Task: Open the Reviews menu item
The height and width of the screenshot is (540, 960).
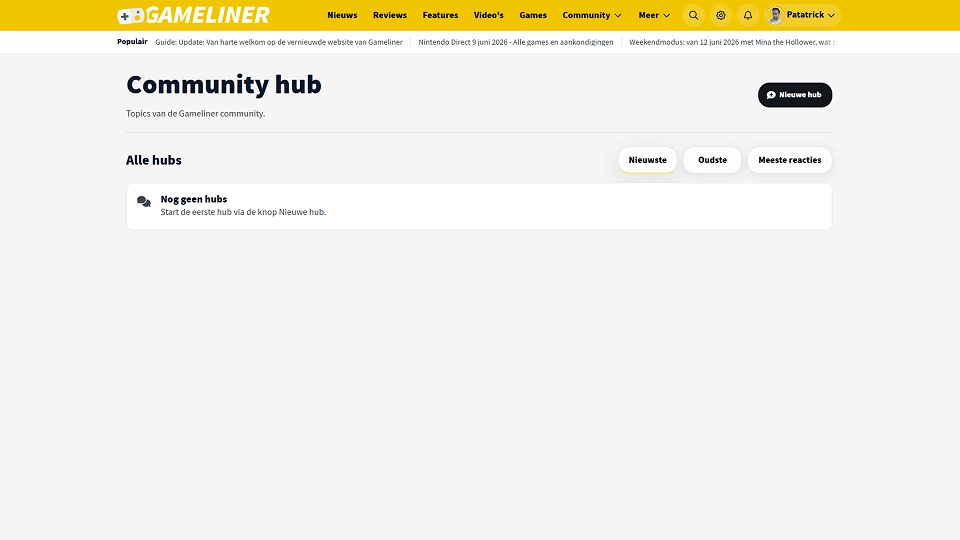Action: (x=389, y=15)
